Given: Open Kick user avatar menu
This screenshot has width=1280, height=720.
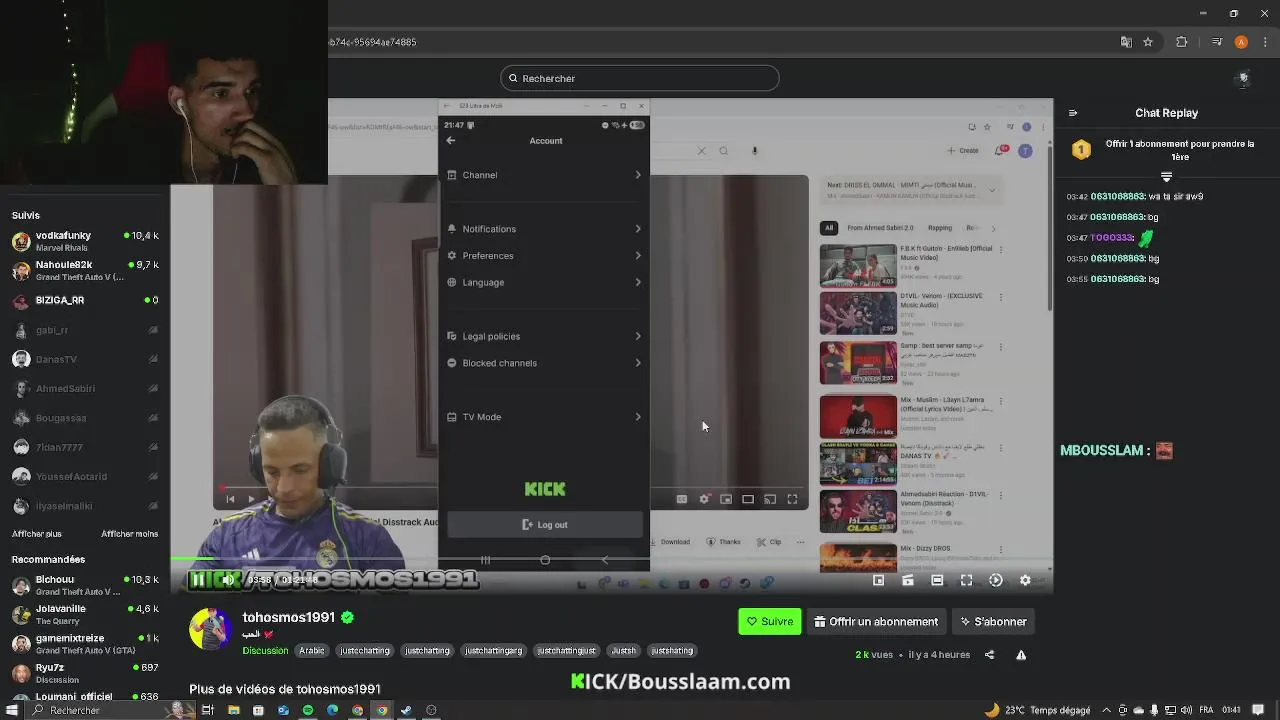Looking at the screenshot, I should (x=1243, y=78).
